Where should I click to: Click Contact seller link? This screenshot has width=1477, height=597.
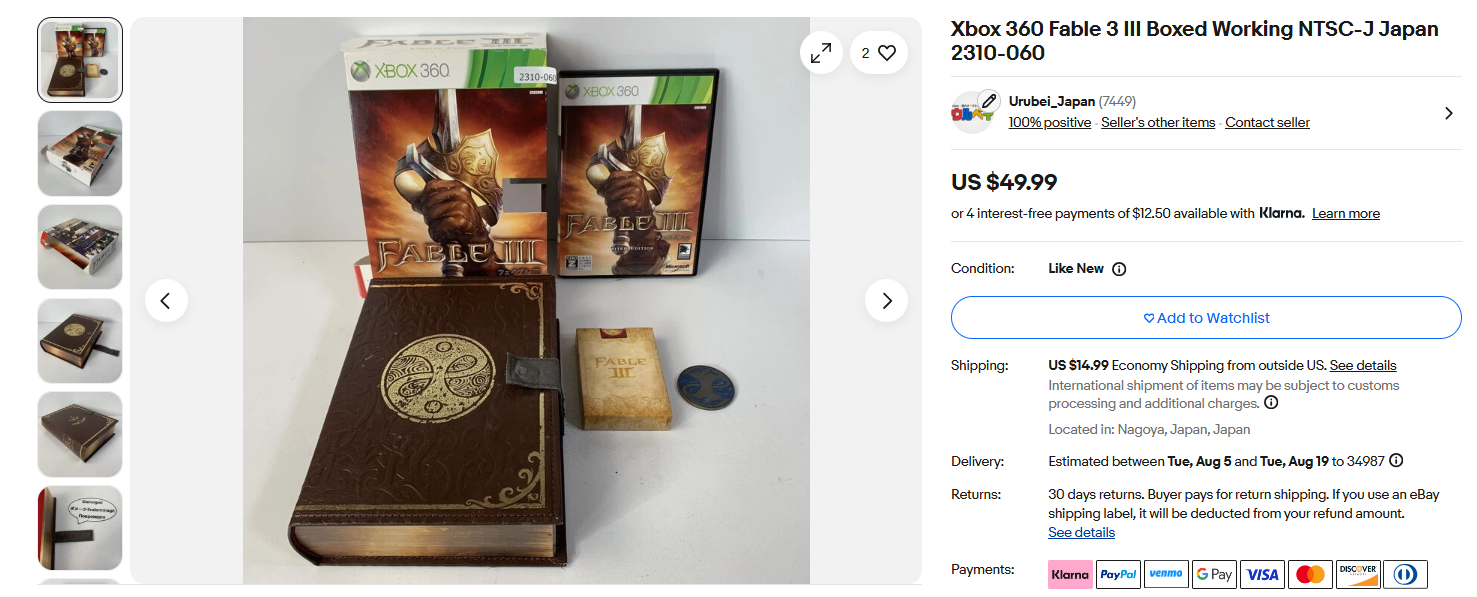click(x=1267, y=123)
